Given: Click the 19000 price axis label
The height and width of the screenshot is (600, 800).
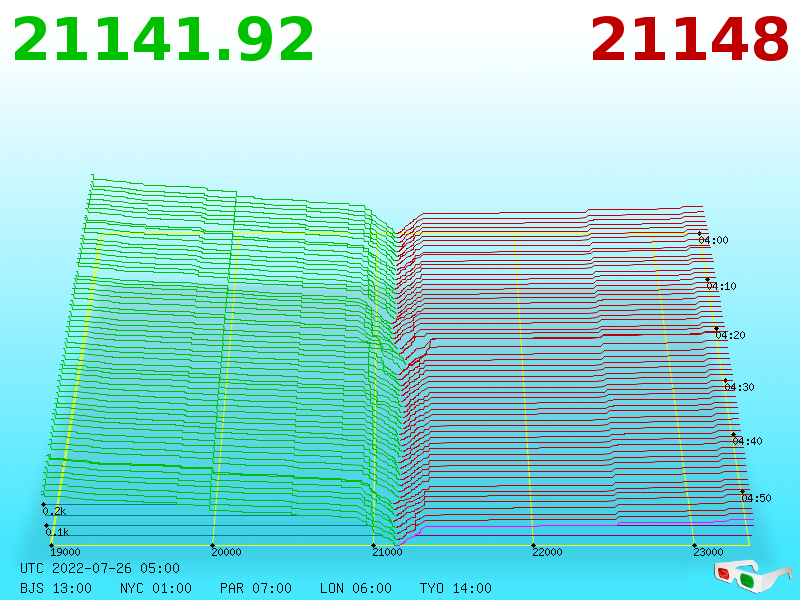Looking at the screenshot, I should click(x=65, y=552).
